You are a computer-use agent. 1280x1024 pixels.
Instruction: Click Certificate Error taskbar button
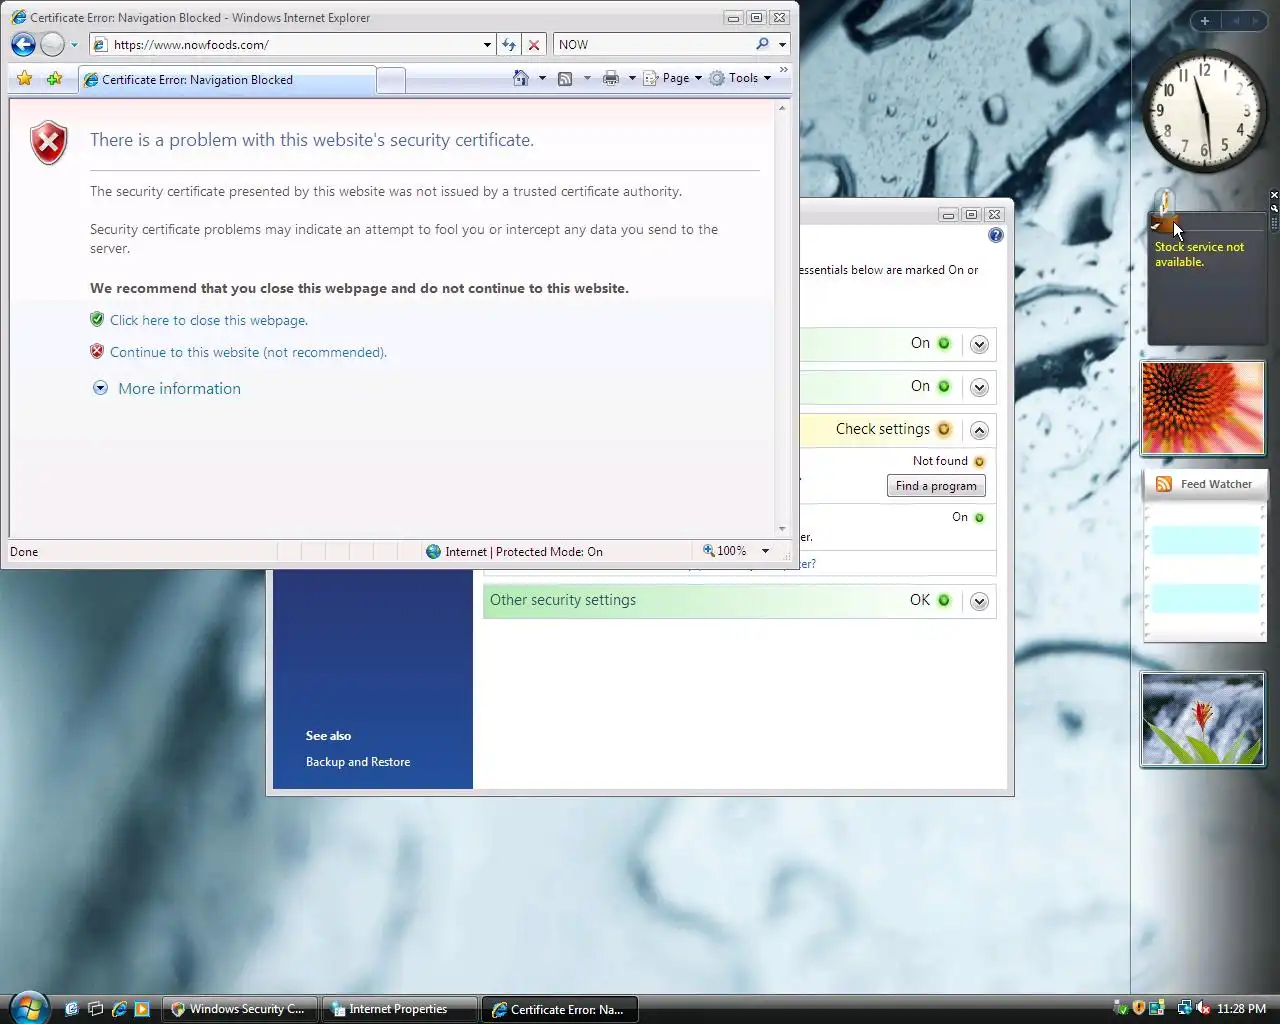(x=560, y=1009)
